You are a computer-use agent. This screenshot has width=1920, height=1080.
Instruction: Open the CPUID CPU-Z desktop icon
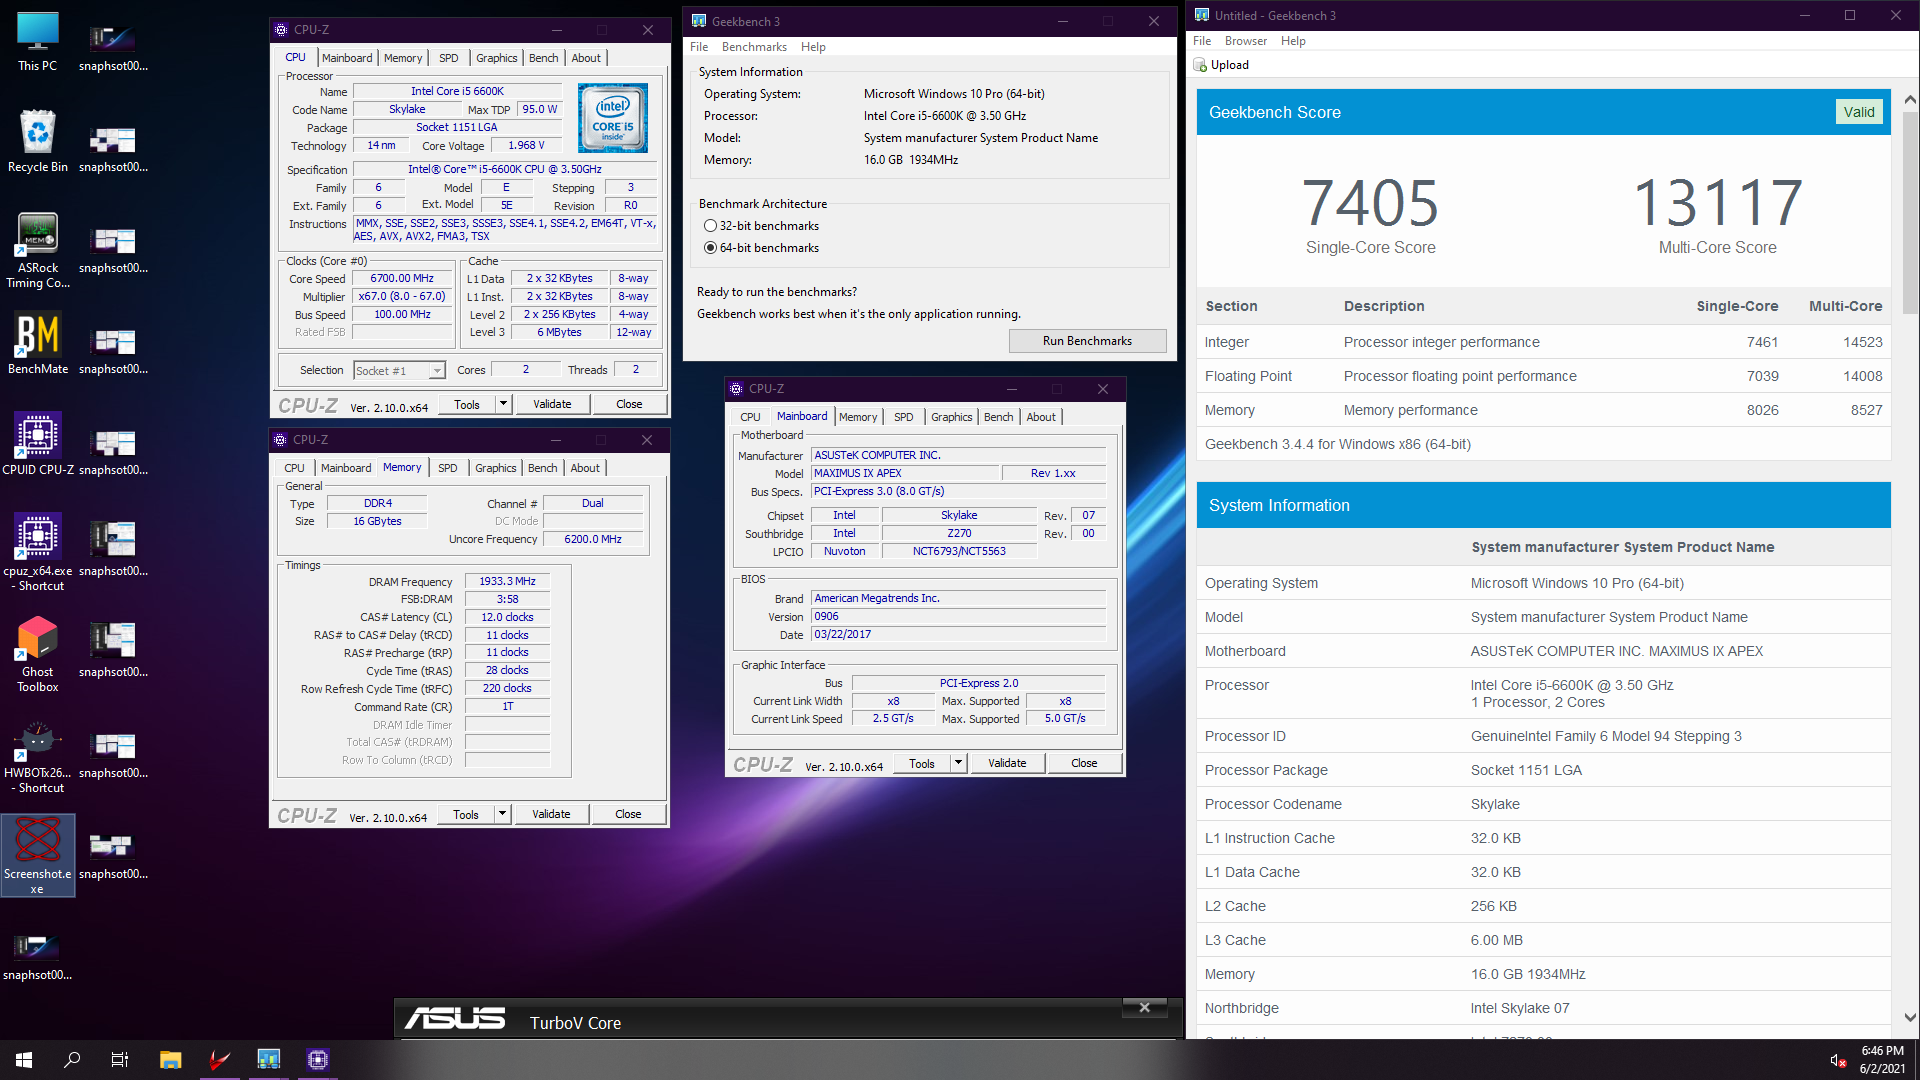38,444
